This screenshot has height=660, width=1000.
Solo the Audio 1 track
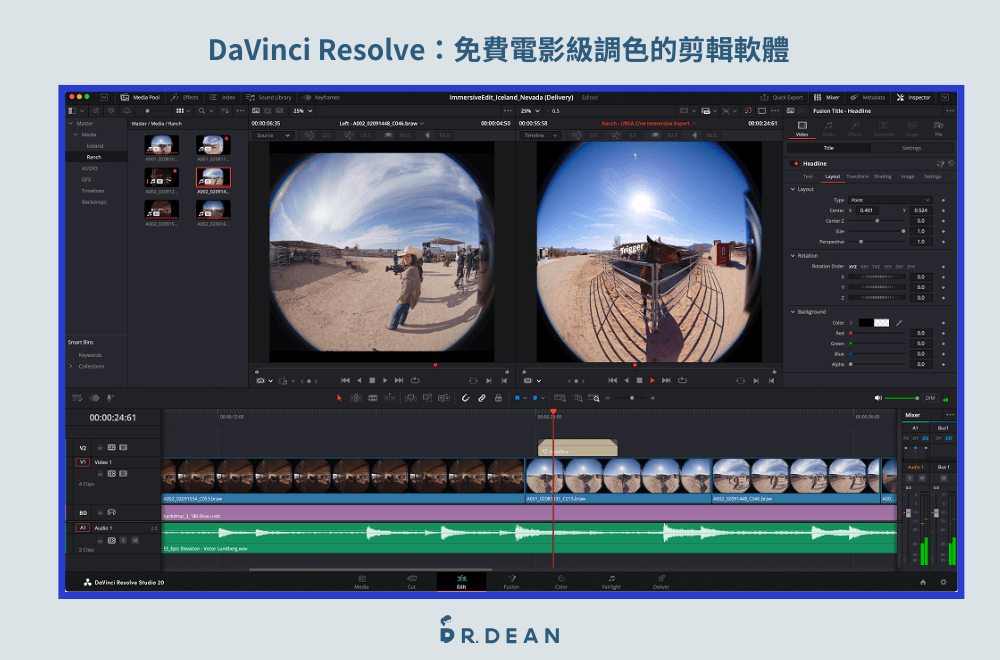coord(124,541)
